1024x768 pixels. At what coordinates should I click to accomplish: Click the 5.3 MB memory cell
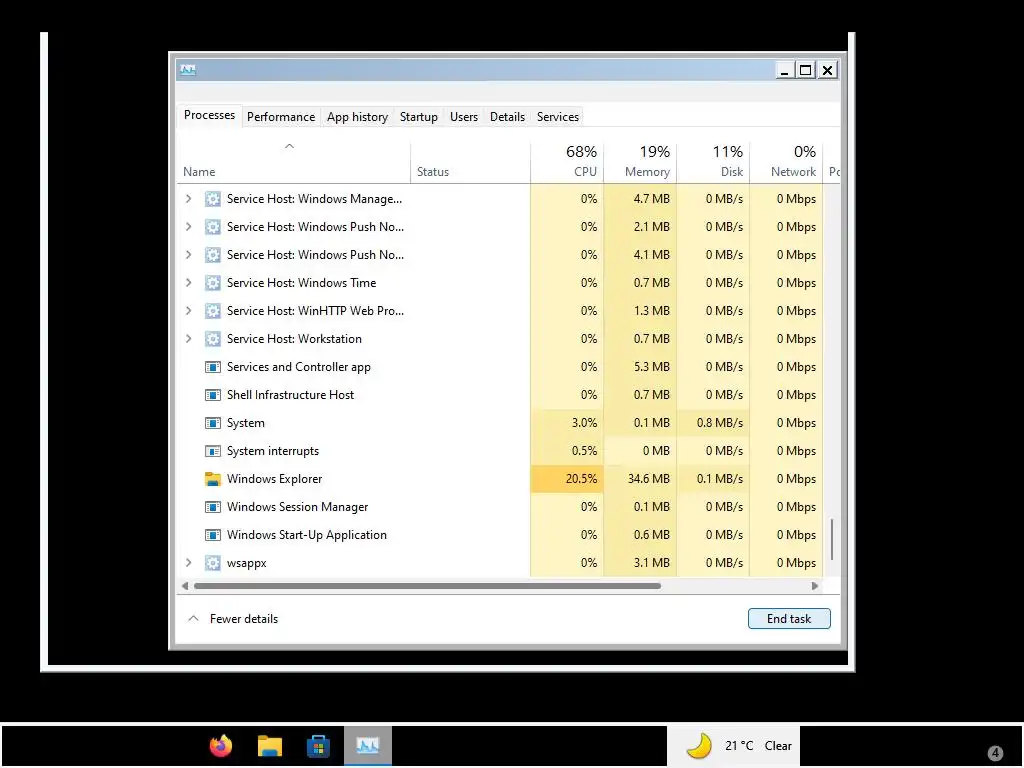[x=641, y=367]
